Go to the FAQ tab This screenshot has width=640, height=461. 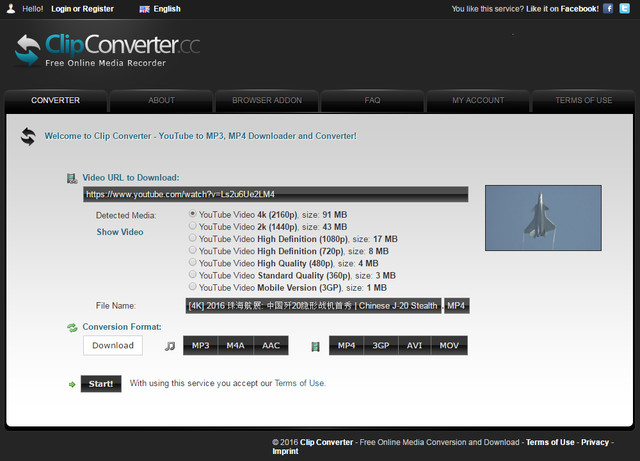(x=372, y=101)
